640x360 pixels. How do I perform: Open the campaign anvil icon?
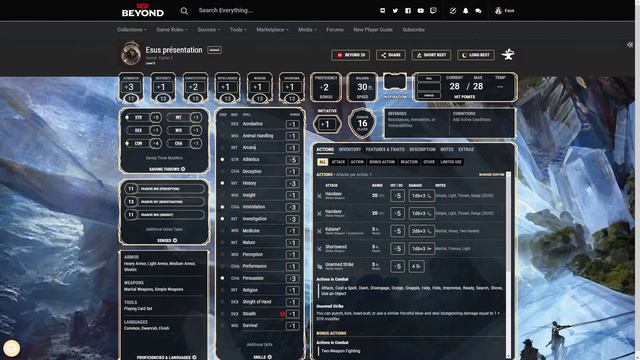(508, 54)
